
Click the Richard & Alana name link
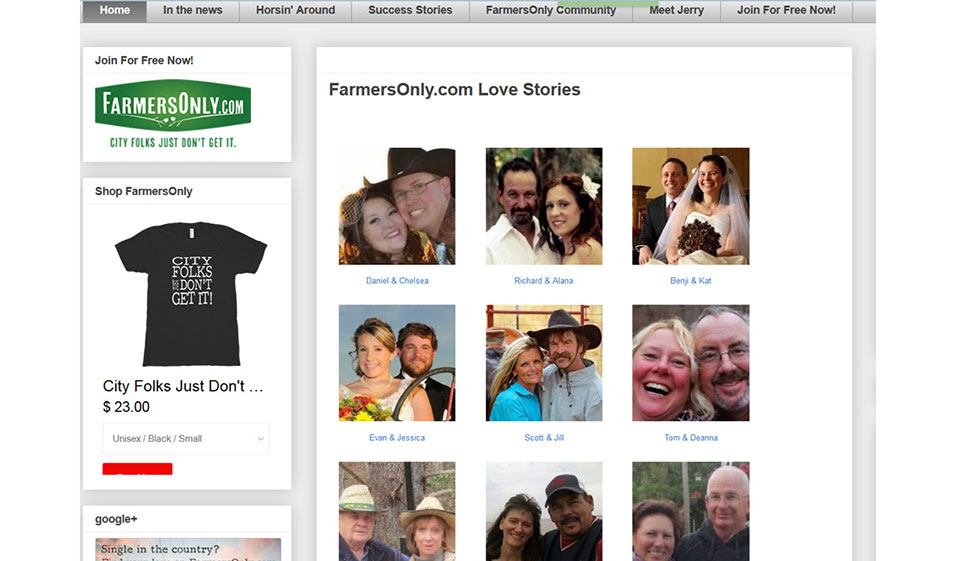click(x=543, y=281)
